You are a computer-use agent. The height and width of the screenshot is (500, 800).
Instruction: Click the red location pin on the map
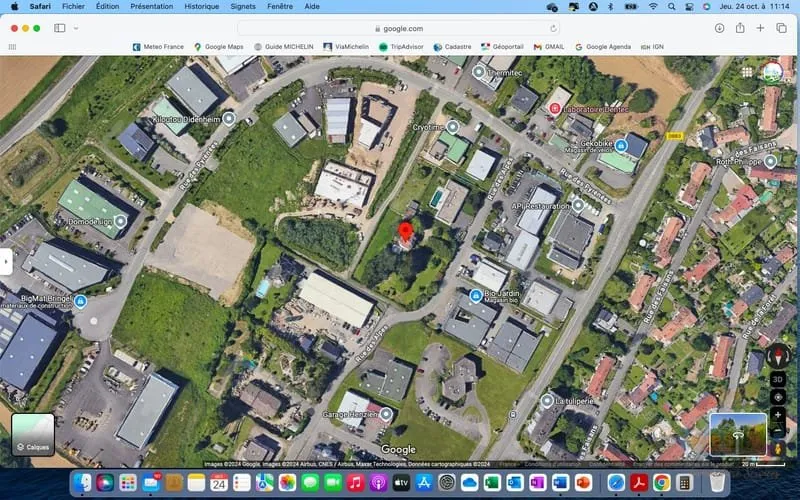tap(406, 231)
